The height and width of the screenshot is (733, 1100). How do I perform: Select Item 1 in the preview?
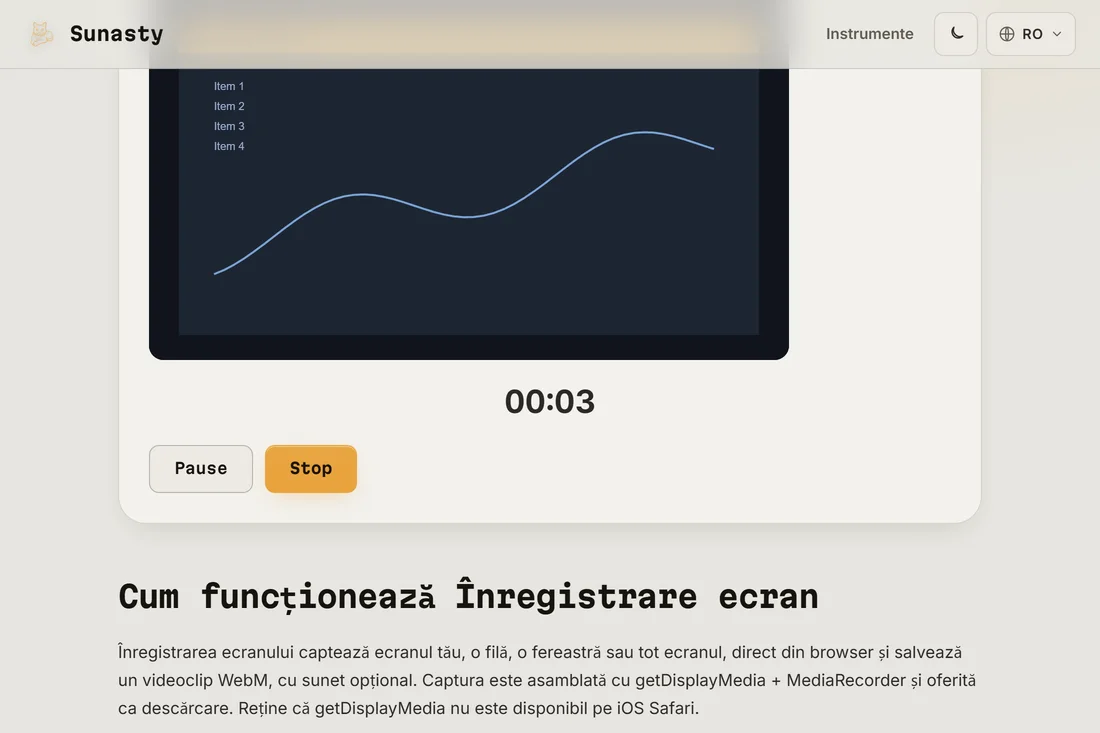229,86
